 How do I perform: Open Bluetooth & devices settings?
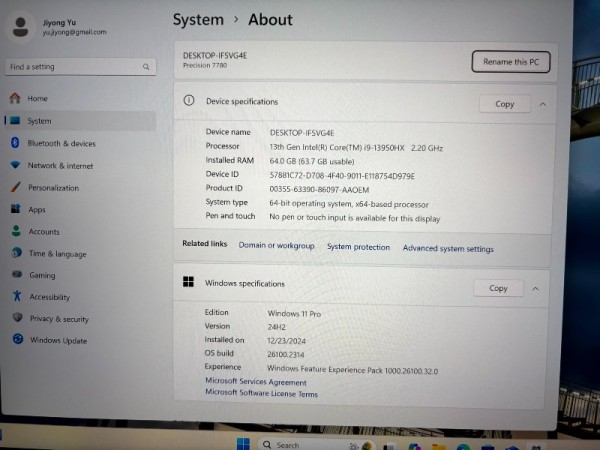(61, 143)
